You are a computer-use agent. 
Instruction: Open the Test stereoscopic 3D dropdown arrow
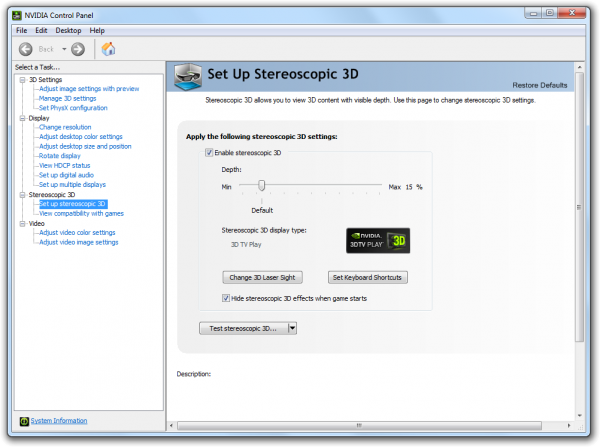coord(291,327)
